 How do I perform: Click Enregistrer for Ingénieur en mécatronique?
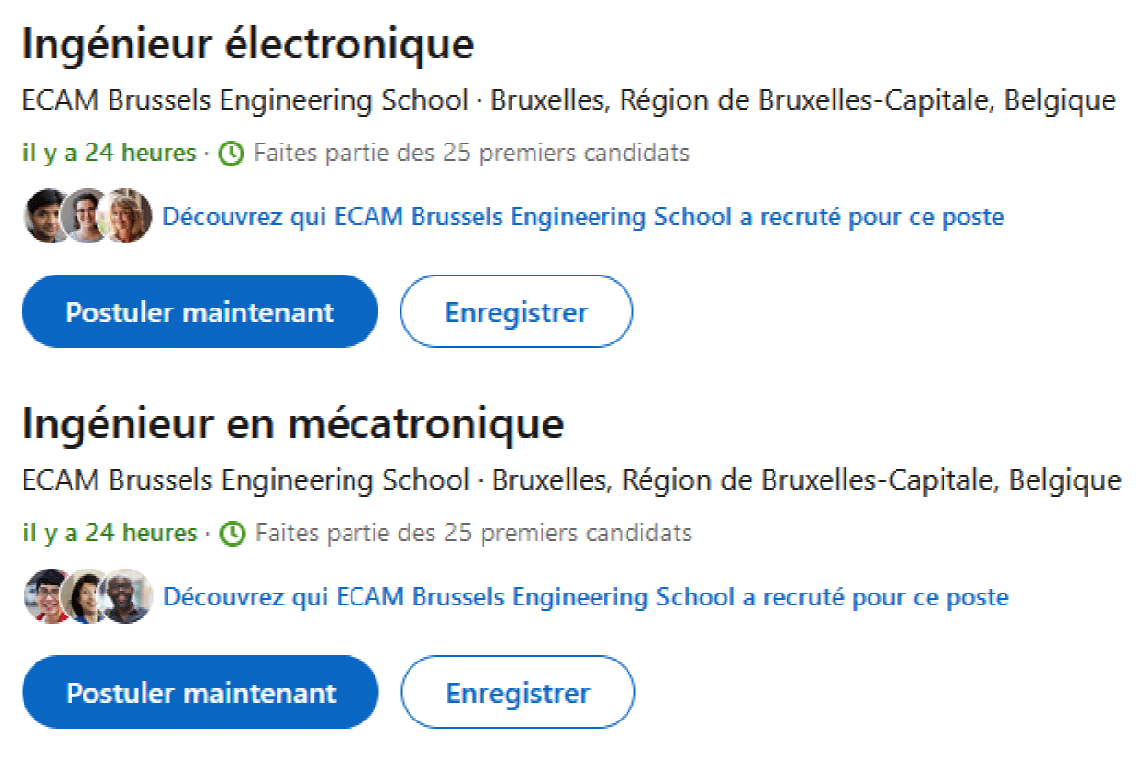518,692
